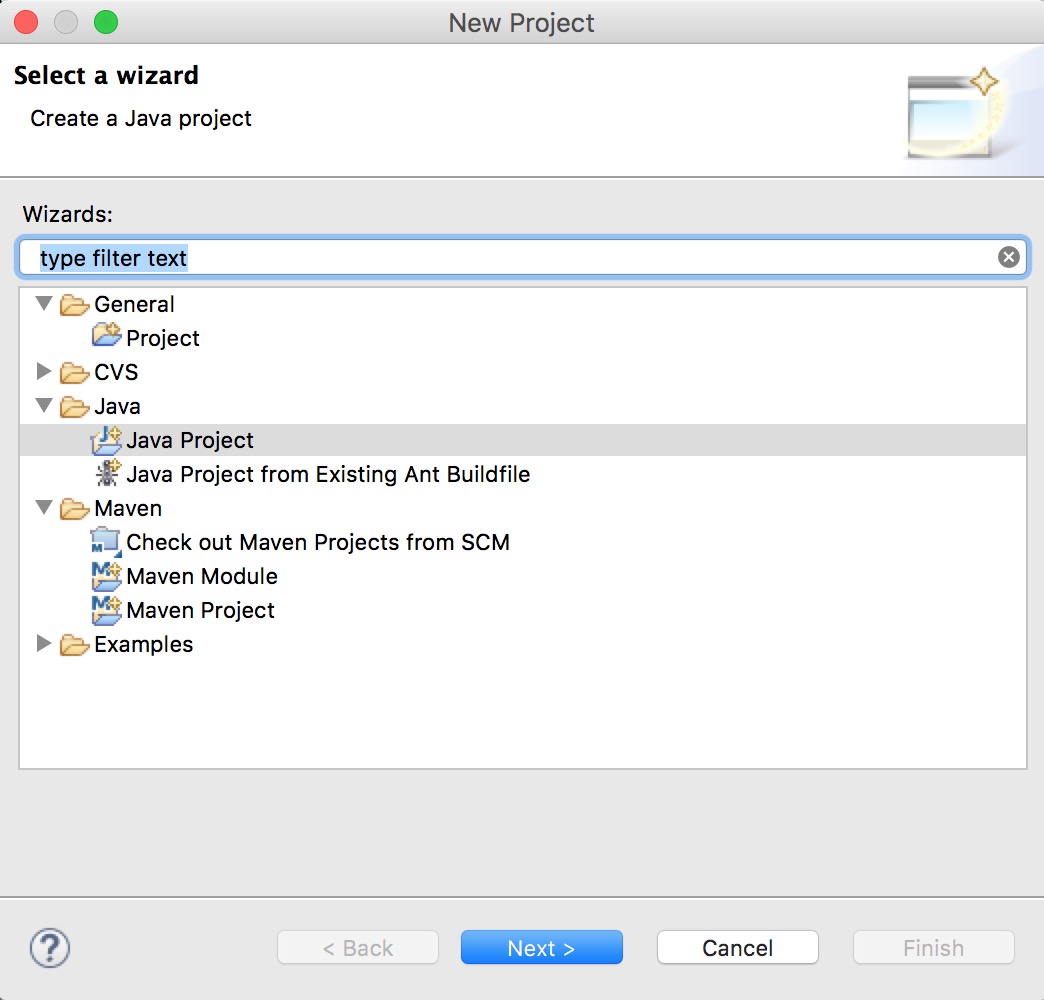Expand the CVS category

click(43, 371)
